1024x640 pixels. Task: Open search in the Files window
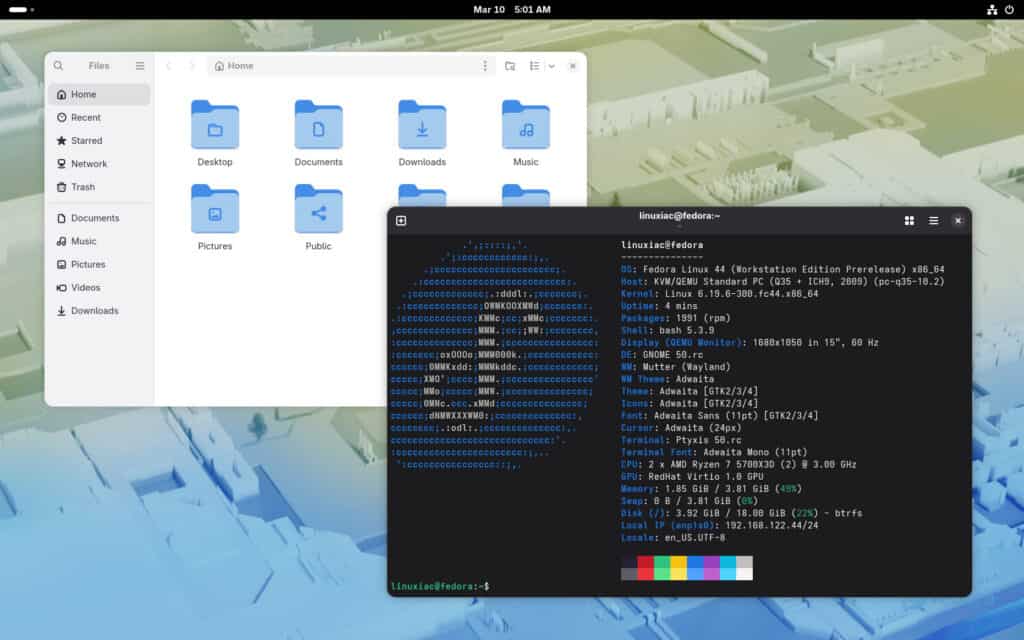[x=58, y=65]
